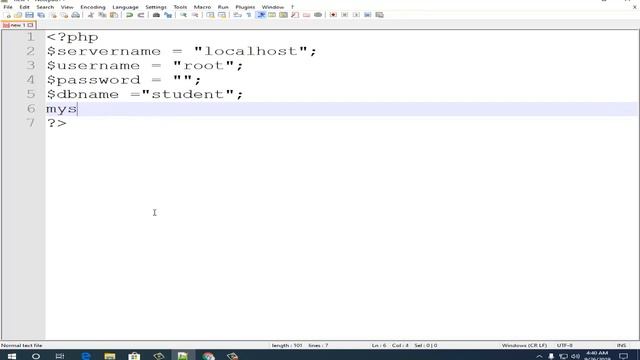Image resolution: width=640 pixels, height=360 pixels.
Task: Open Task View on the taskbar
Action: [x=60, y=356]
